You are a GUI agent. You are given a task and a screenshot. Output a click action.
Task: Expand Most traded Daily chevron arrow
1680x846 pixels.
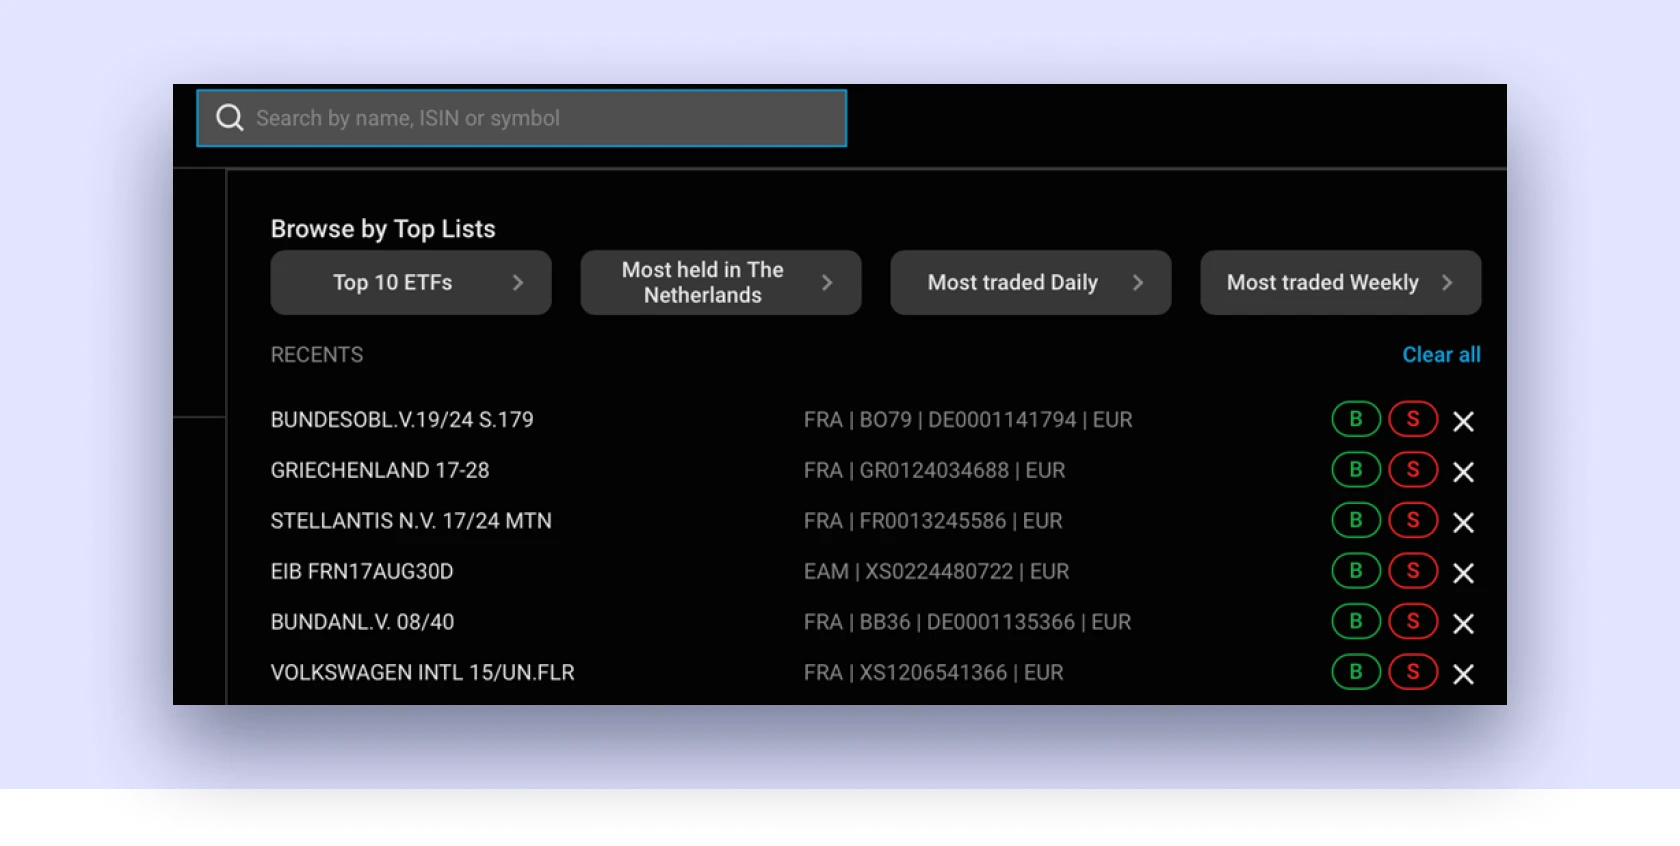[1137, 283]
